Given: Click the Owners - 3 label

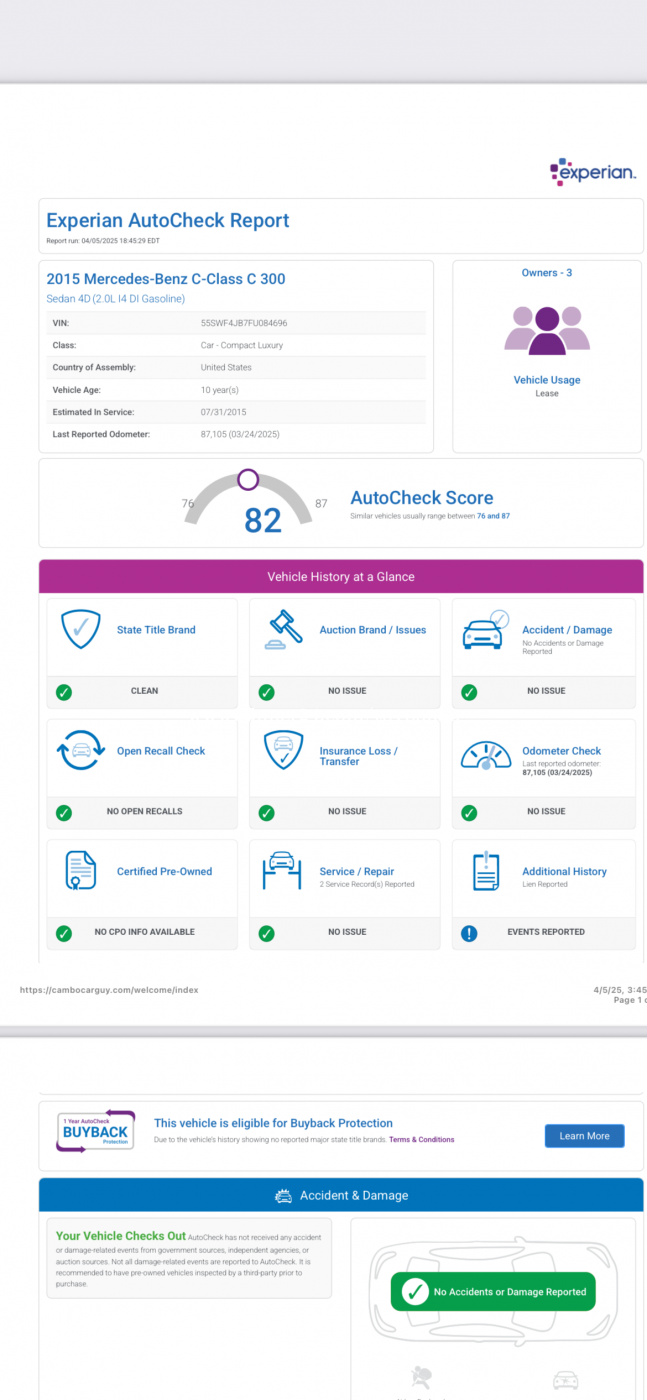Looking at the screenshot, I should pos(547,272).
